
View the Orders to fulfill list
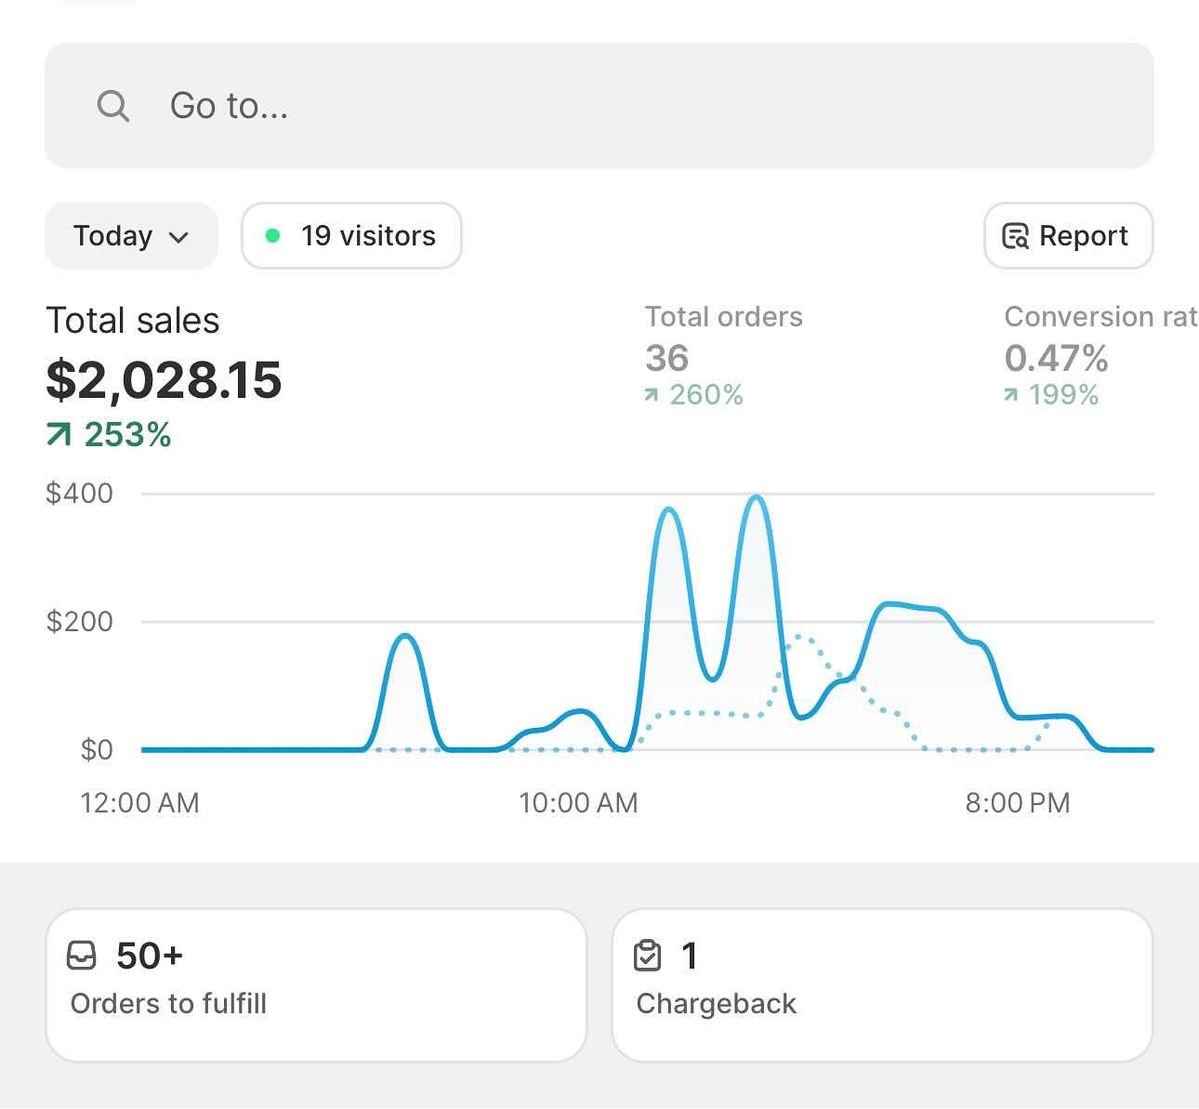point(316,983)
